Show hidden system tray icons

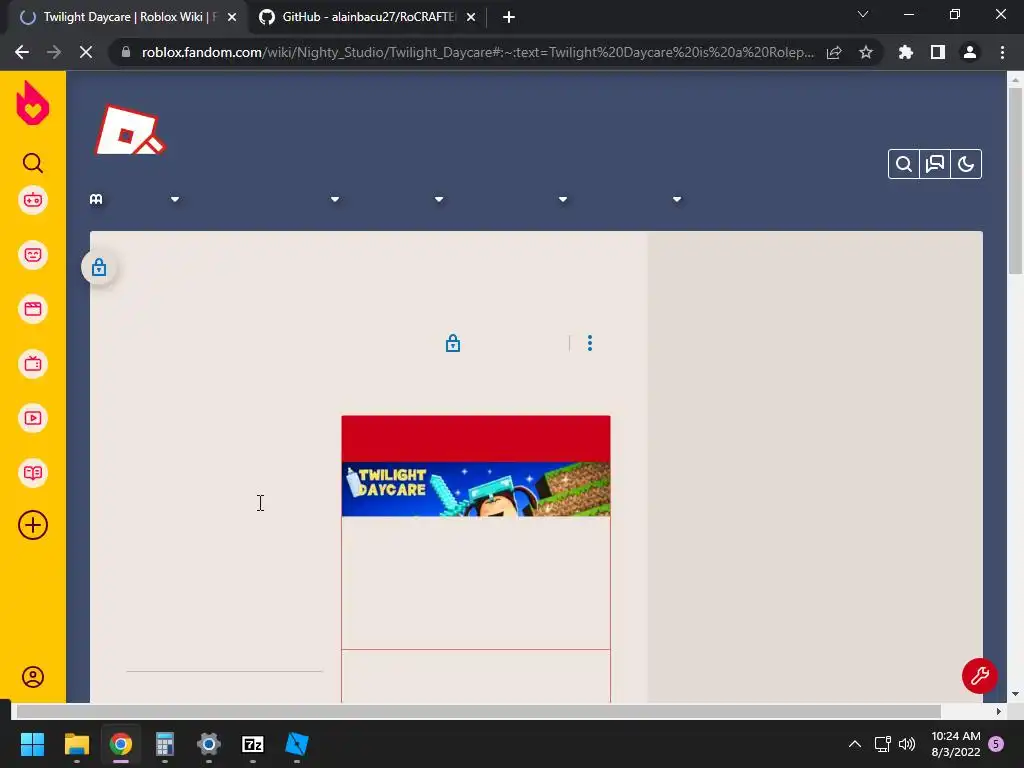point(854,744)
